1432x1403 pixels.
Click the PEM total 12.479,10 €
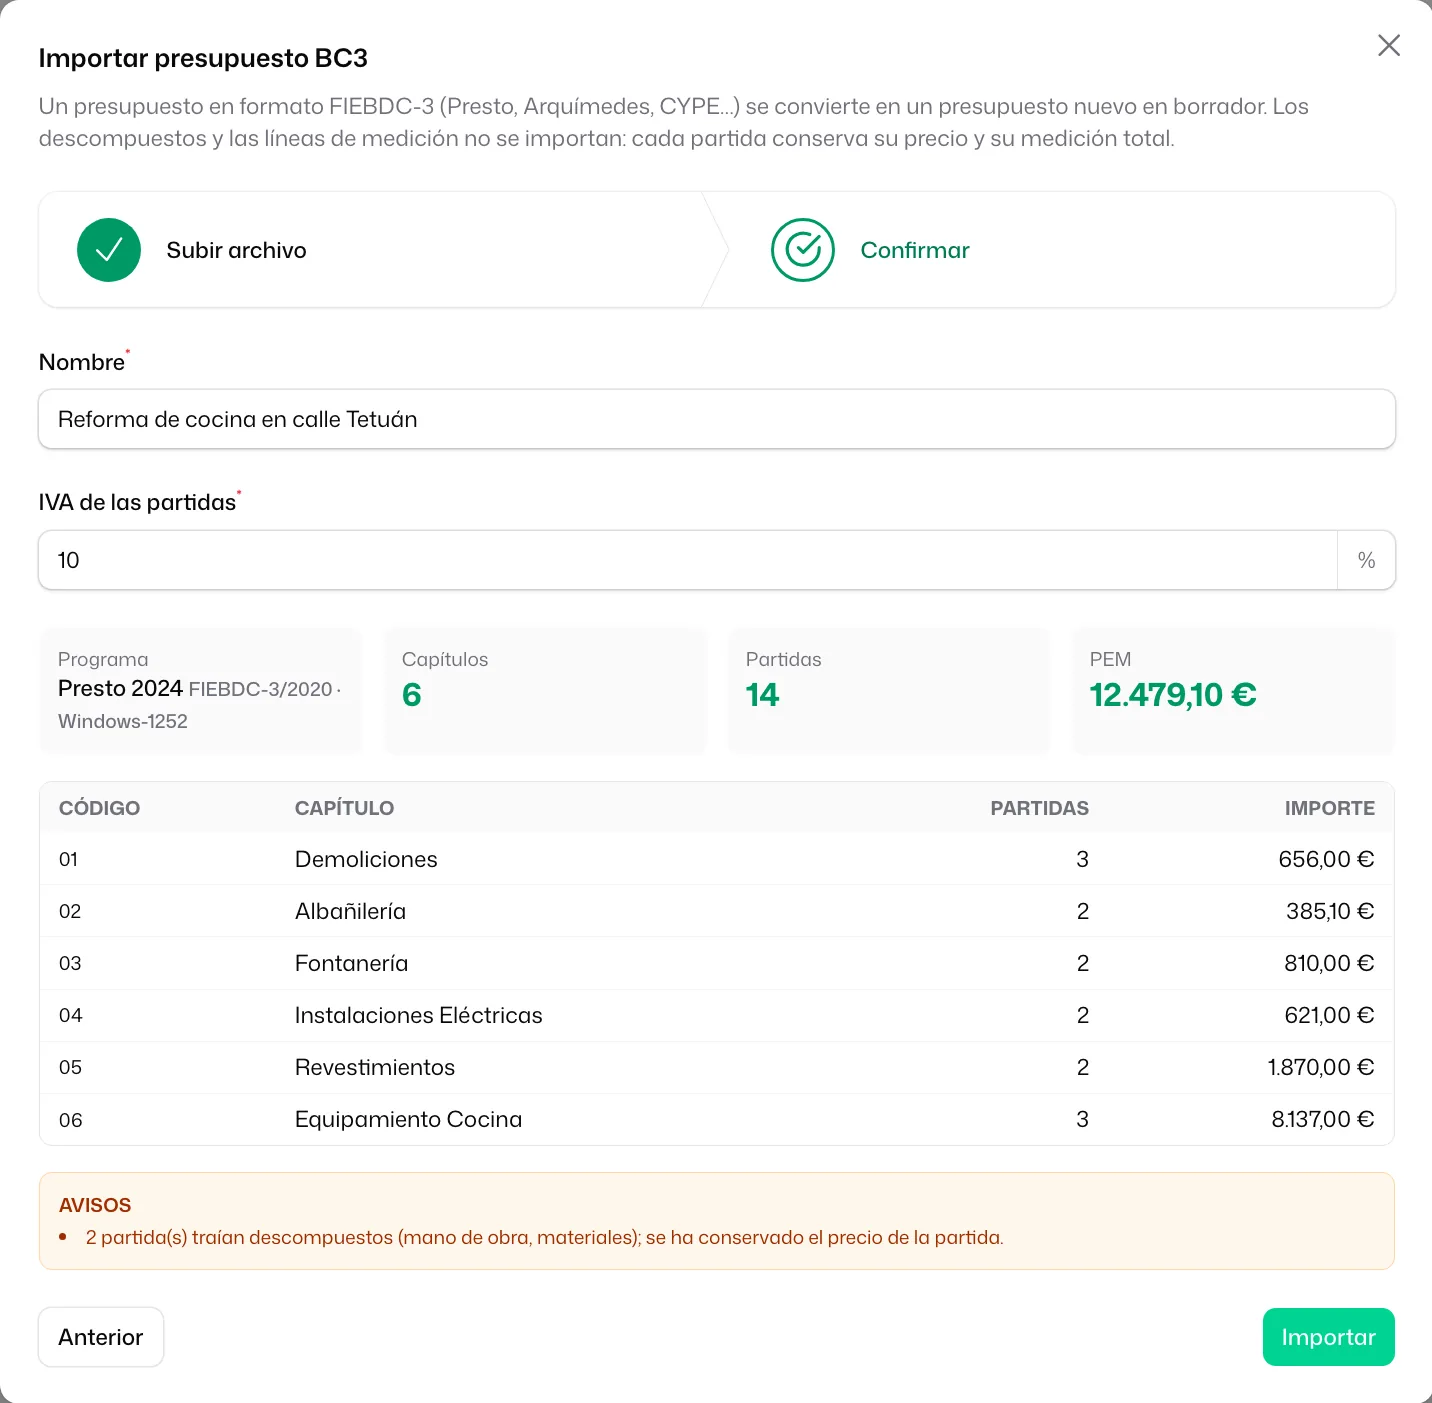click(1173, 694)
